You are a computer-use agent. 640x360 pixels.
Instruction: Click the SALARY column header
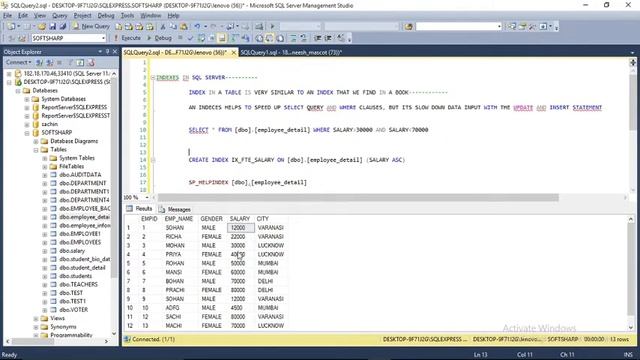(x=240, y=219)
